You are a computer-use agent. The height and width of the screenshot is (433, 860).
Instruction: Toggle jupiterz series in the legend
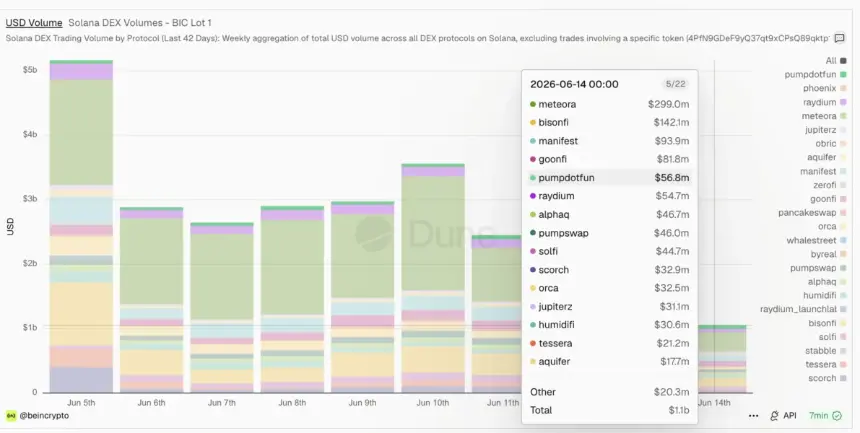coord(825,130)
